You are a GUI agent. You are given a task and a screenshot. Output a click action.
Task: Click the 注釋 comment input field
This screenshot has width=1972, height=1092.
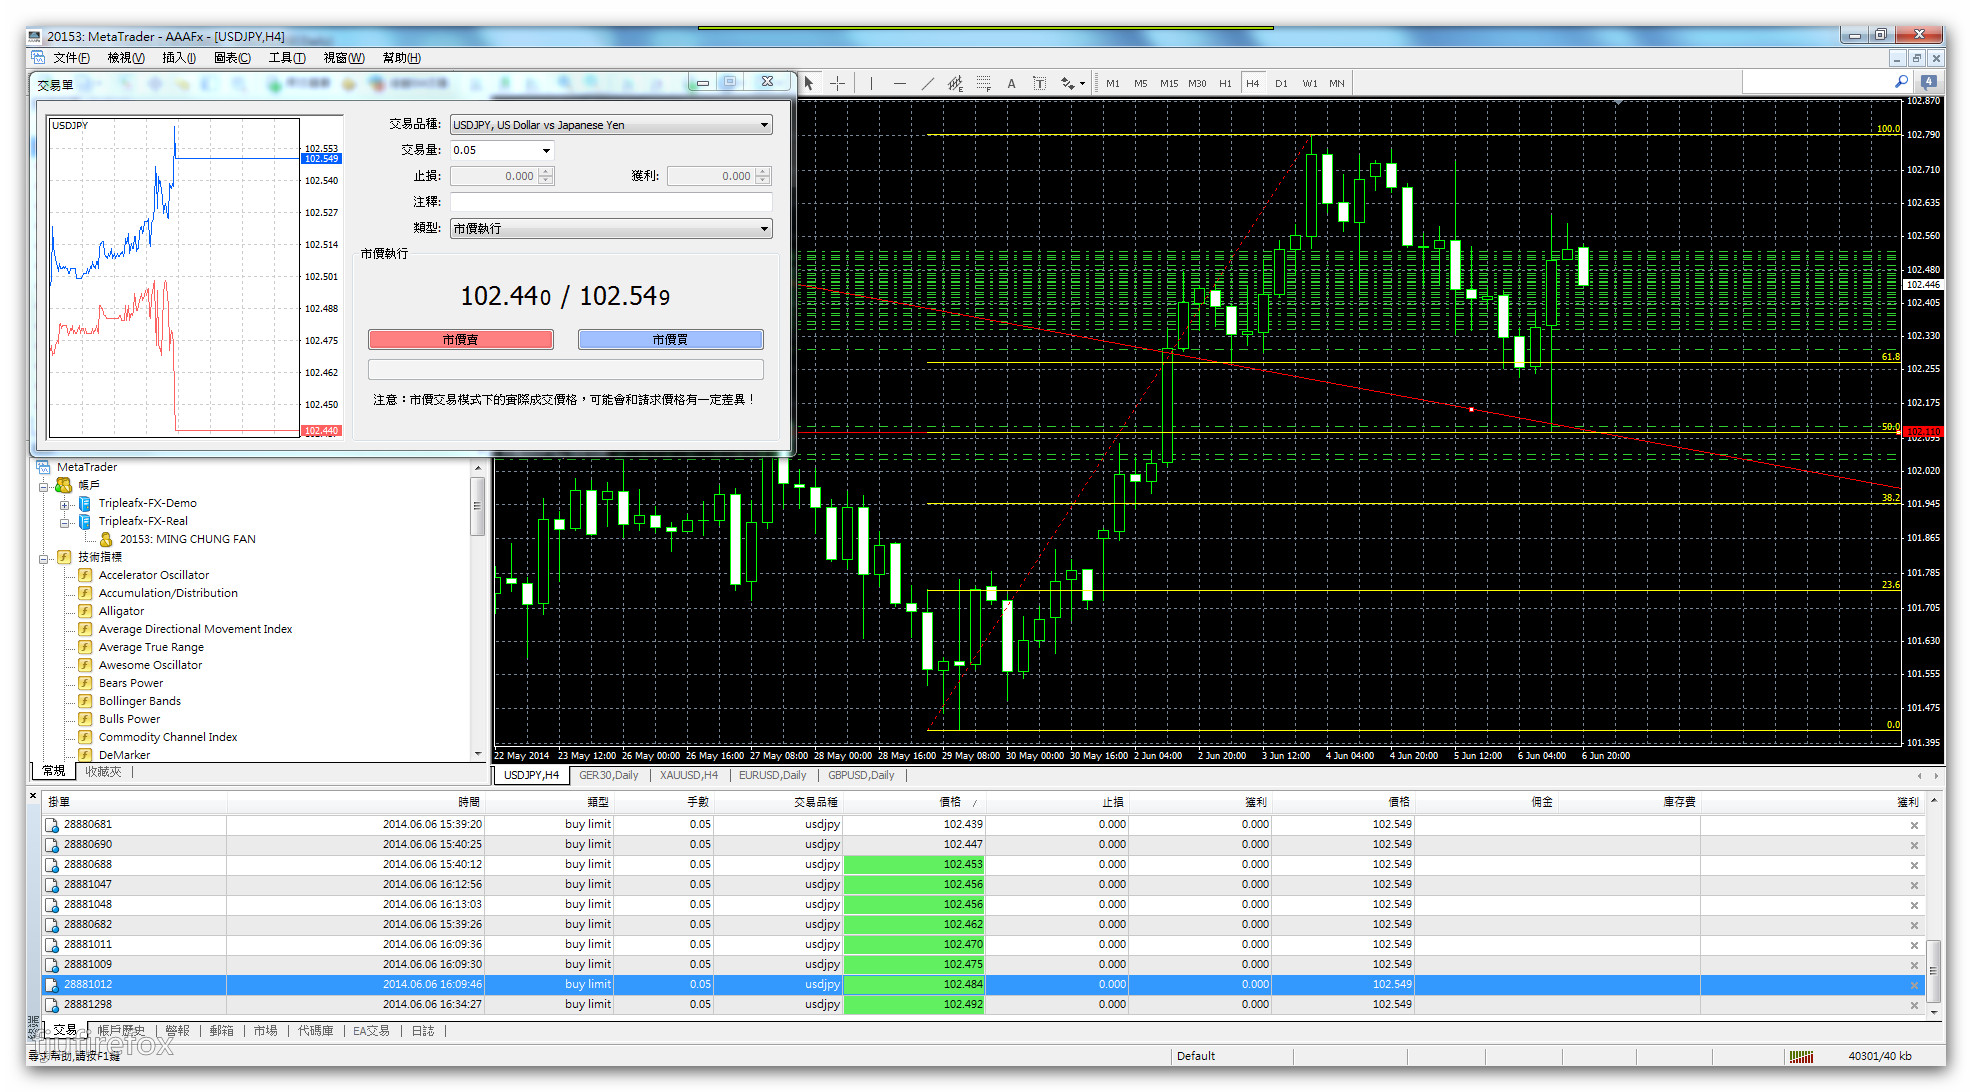611,202
